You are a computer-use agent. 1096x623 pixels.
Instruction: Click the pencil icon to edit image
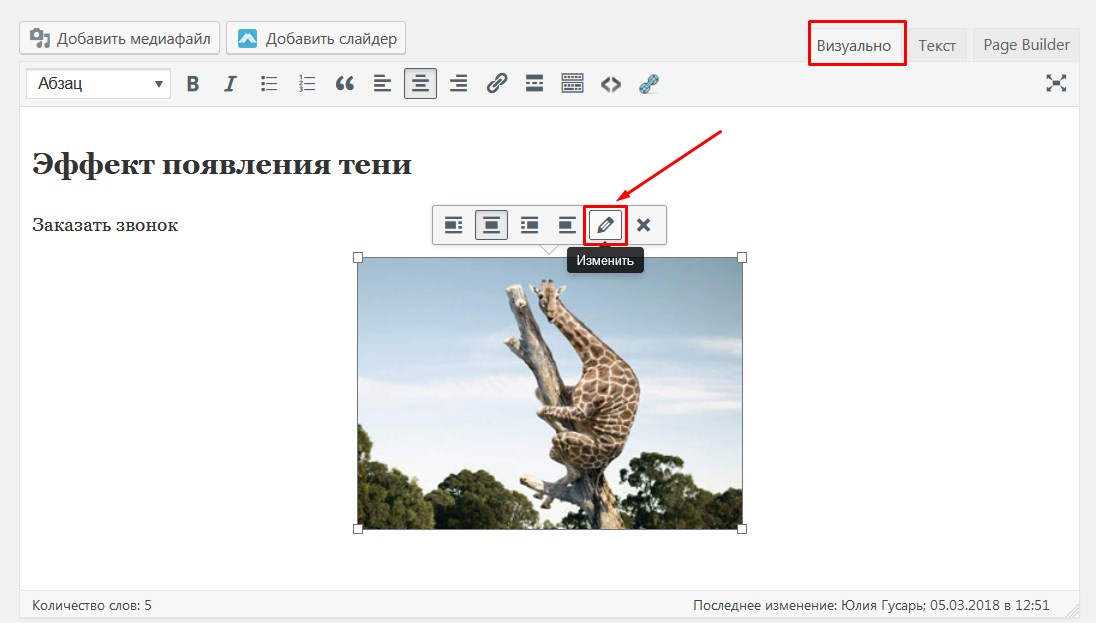605,225
